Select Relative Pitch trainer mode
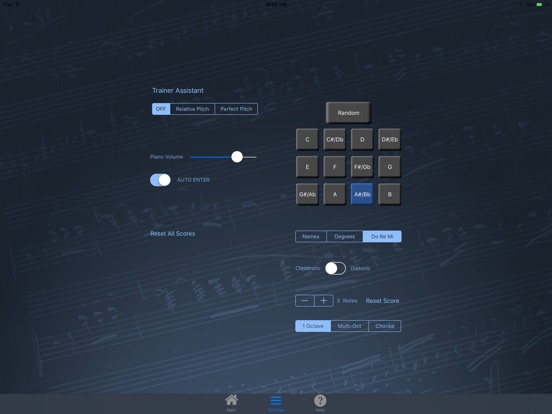This screenshot has width=552, height=414. pos(192,109)
